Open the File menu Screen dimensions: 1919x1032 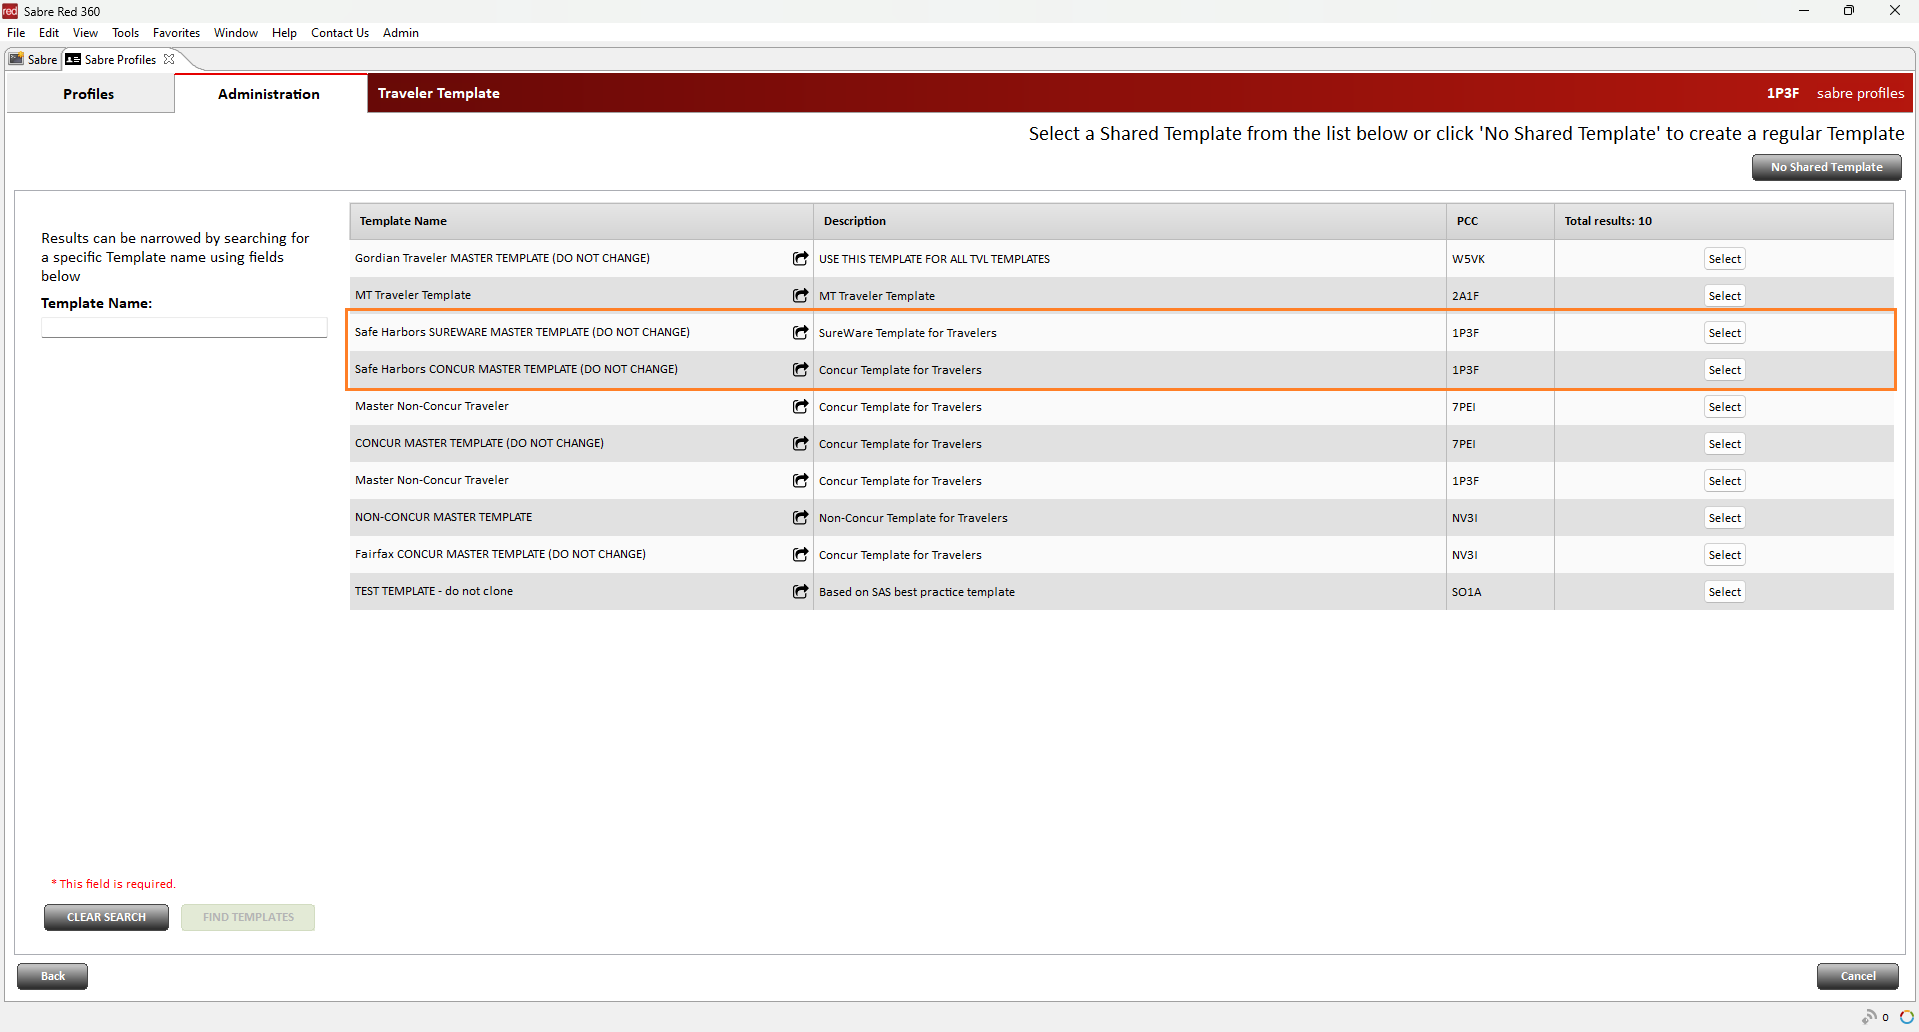16,33
